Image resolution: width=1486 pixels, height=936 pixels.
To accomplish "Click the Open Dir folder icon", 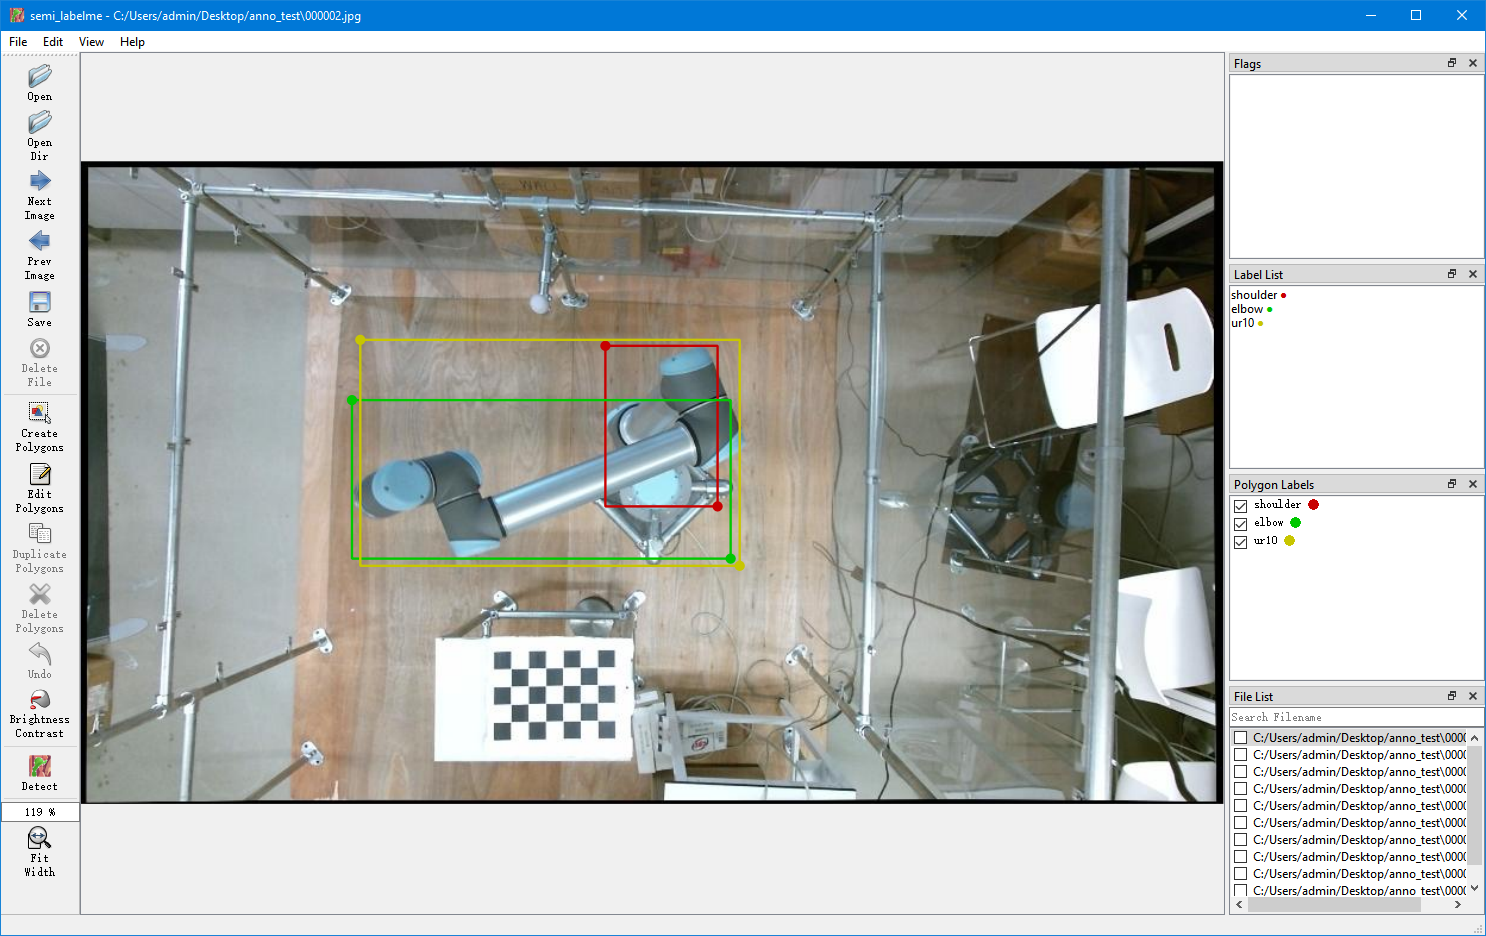I will [x=40, y=122].
